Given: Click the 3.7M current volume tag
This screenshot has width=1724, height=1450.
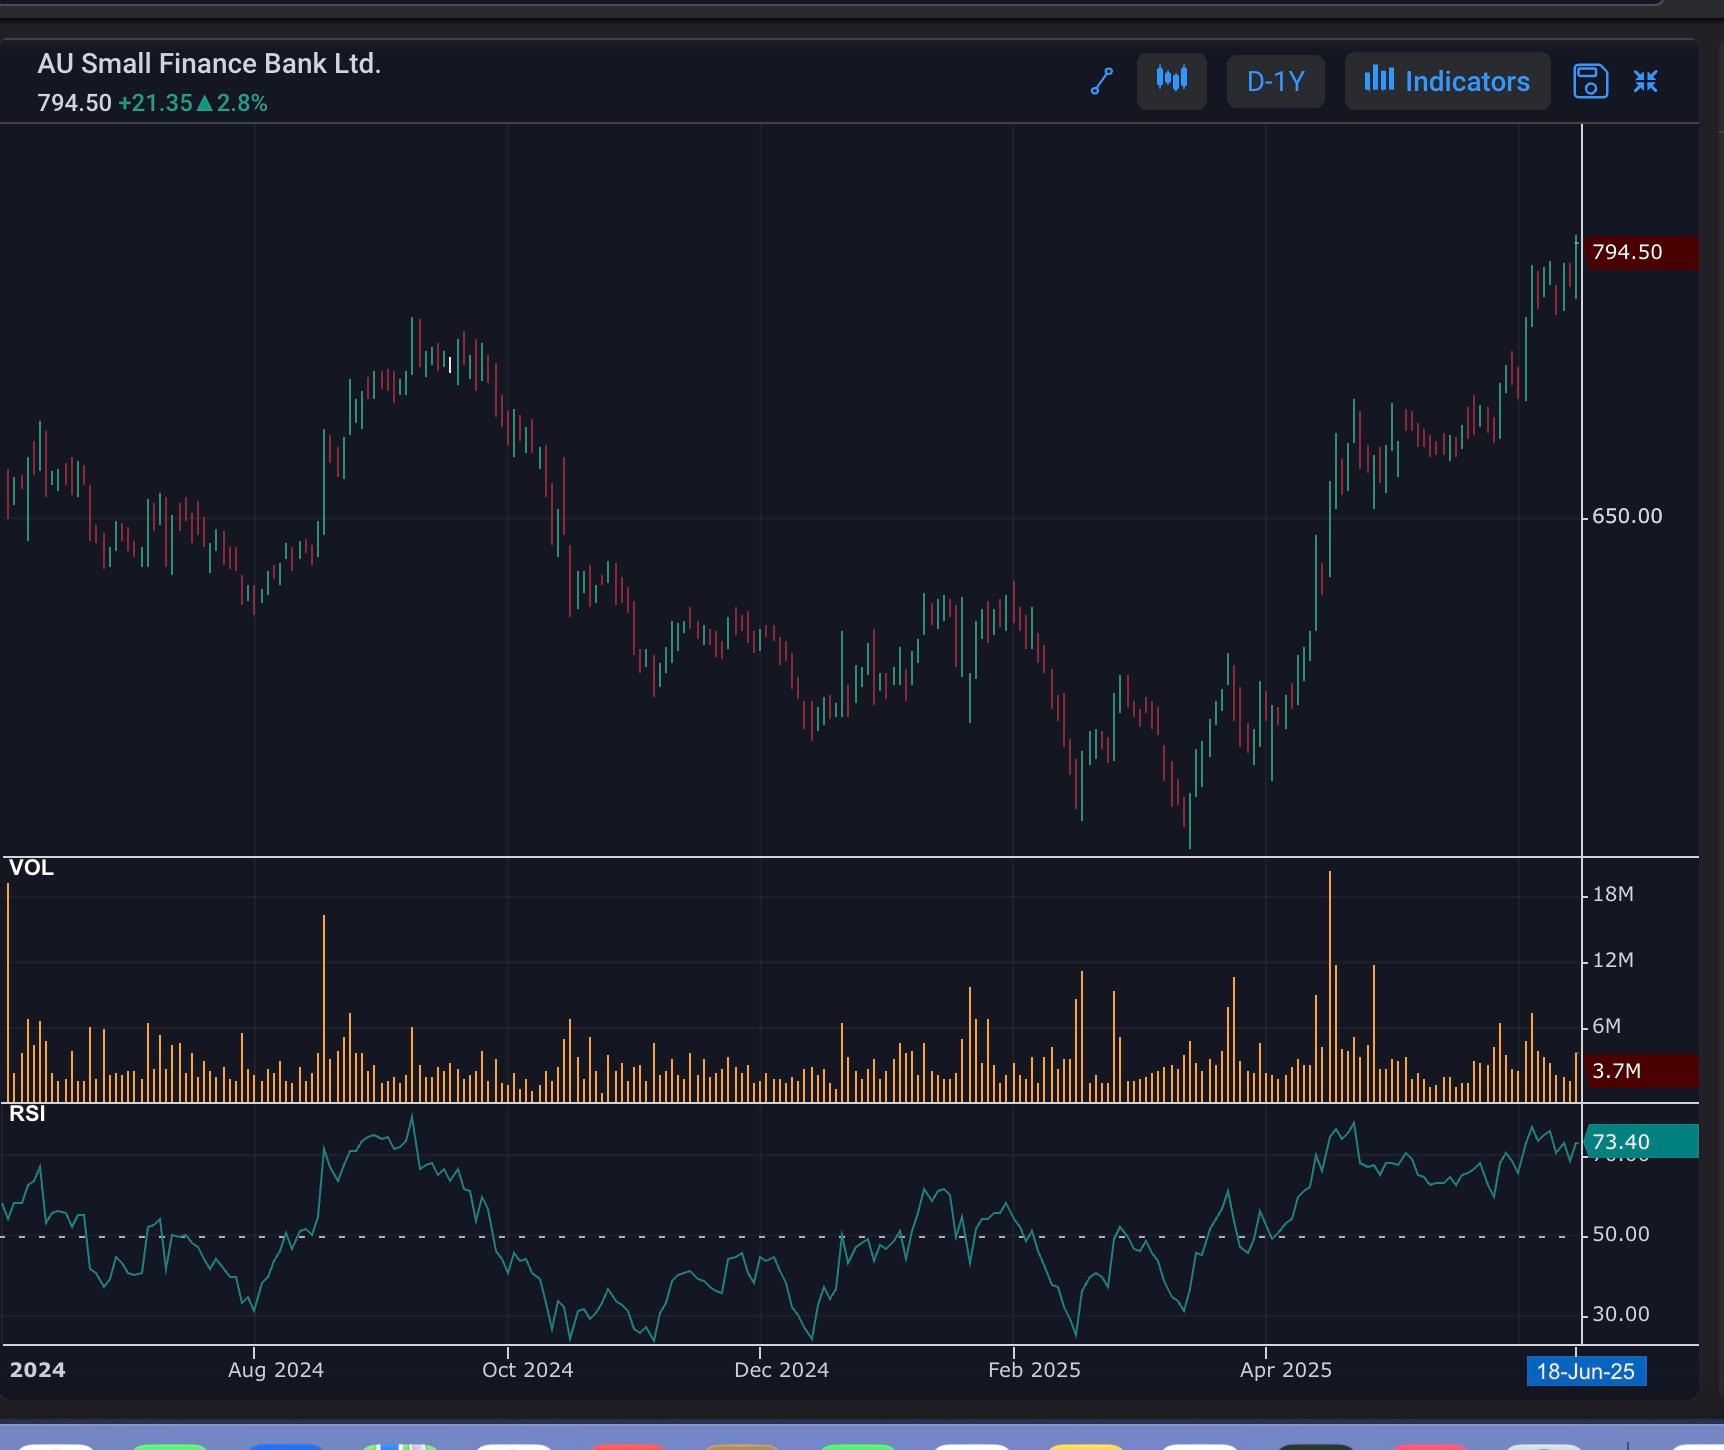Looking at the screenshot, I should (1641, 1071).
